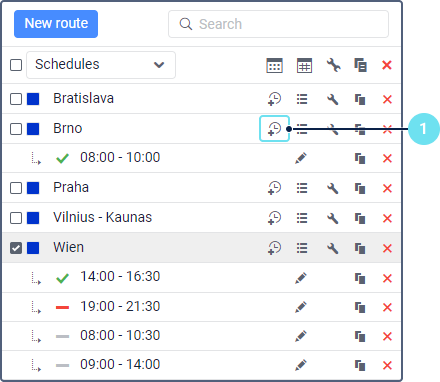The image size is (440, 382).
Task: Click the New route button
Action: 56,24
